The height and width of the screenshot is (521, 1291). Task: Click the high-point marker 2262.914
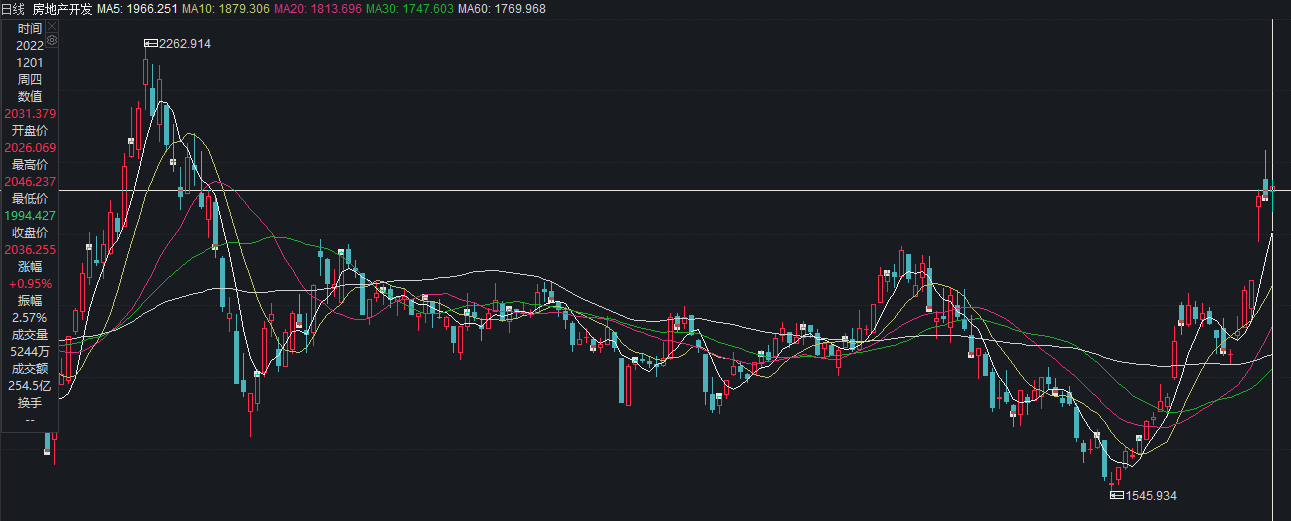click(x=178, y=43)
